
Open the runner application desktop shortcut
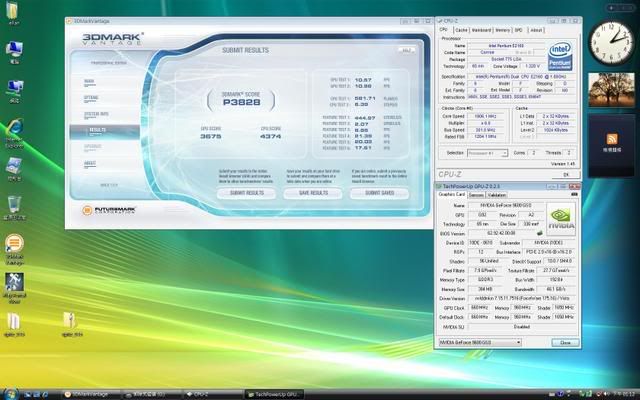[14, 282]
